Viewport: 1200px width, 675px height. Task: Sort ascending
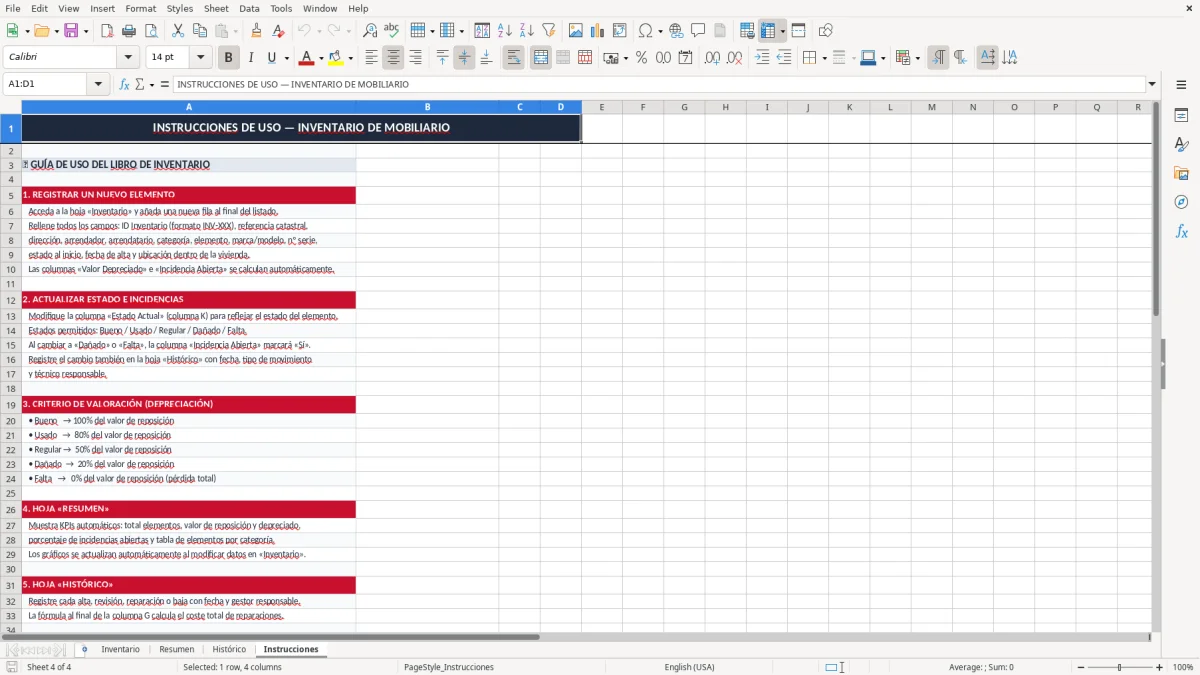(505, 31)
